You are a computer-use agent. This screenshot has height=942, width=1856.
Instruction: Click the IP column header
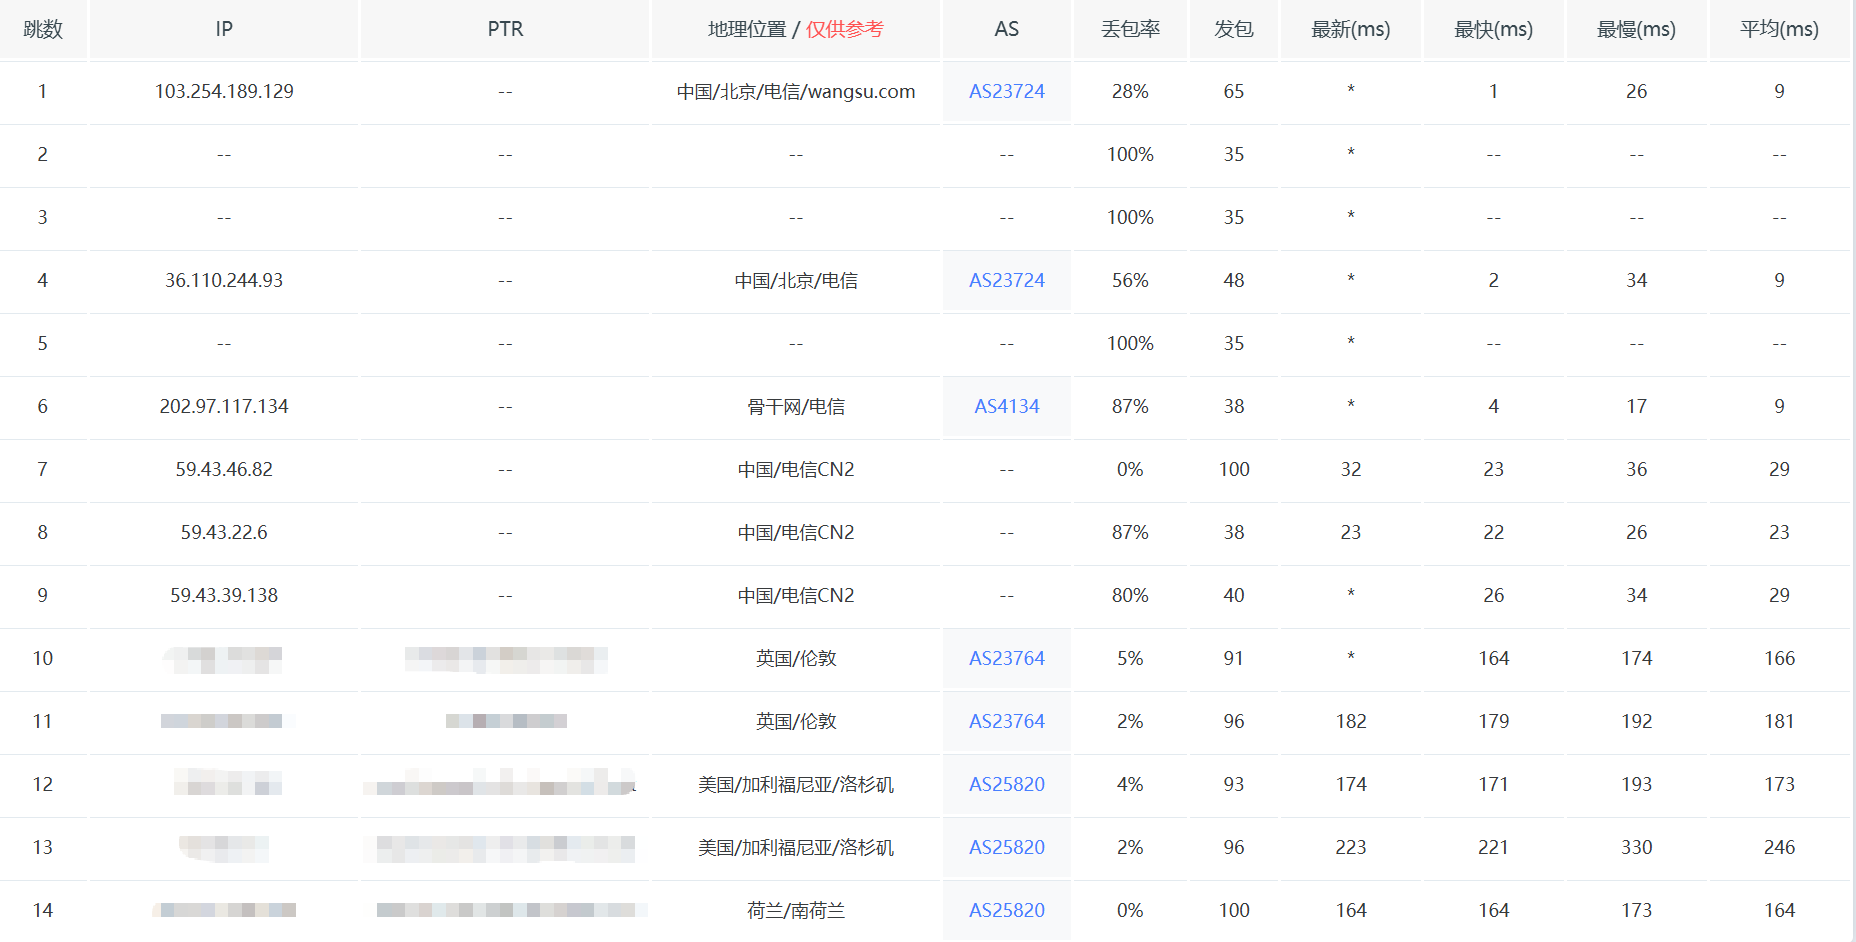[224, 29]
